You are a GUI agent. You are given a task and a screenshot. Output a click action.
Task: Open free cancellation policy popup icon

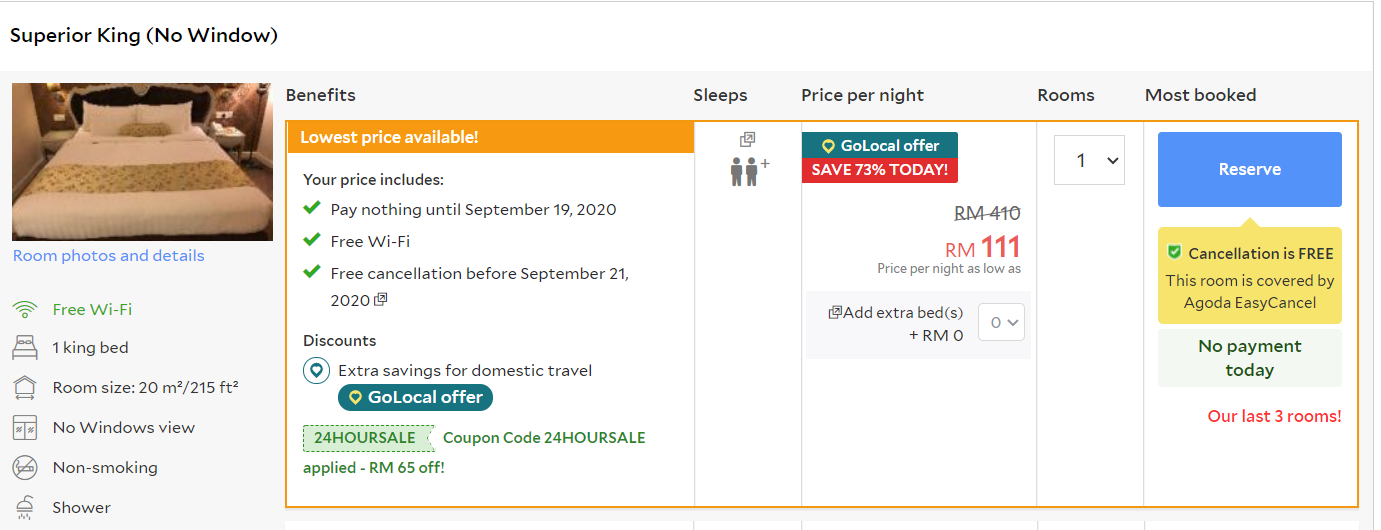[380, 300]
